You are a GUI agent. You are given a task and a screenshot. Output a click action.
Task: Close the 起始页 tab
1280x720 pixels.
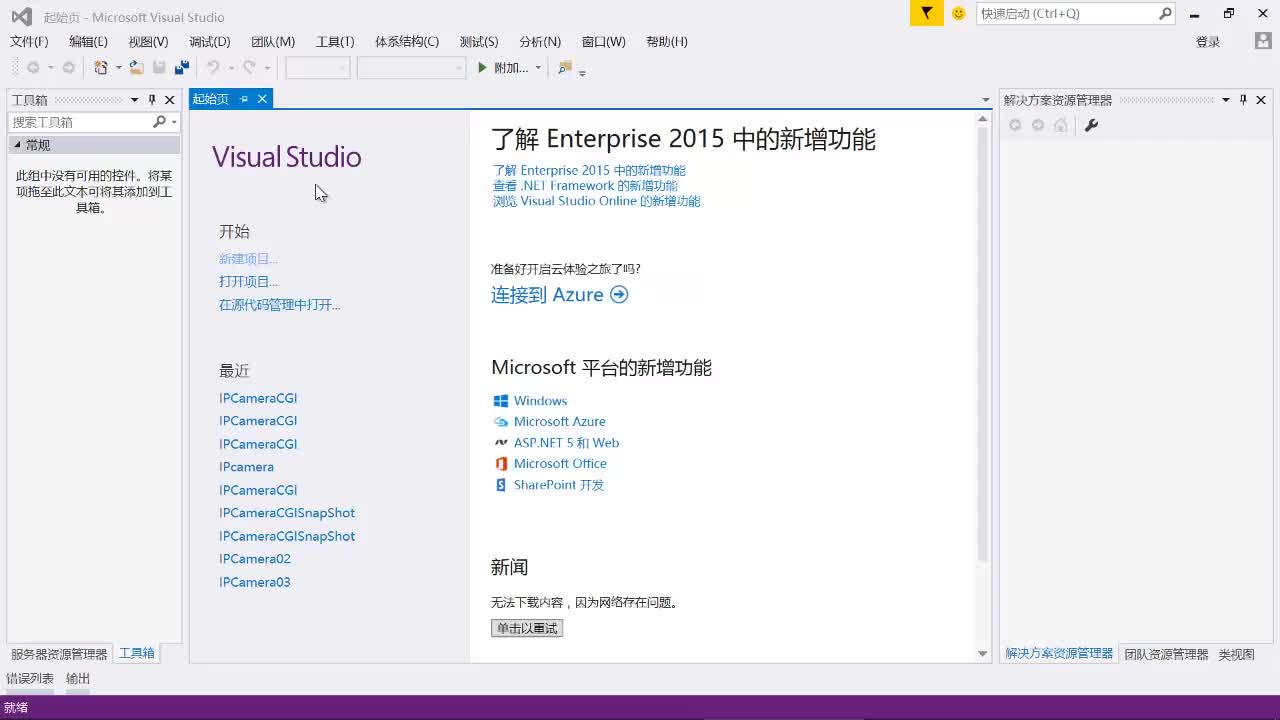click(262, 99)
